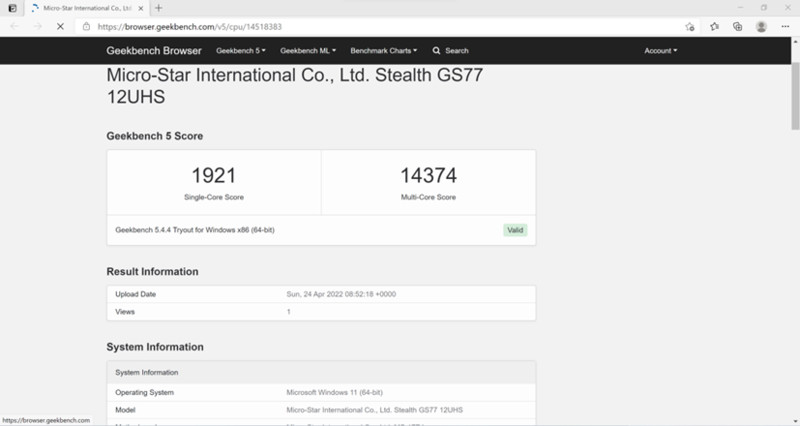
Task: Click the green Valid badge
Action: [515, 229]
